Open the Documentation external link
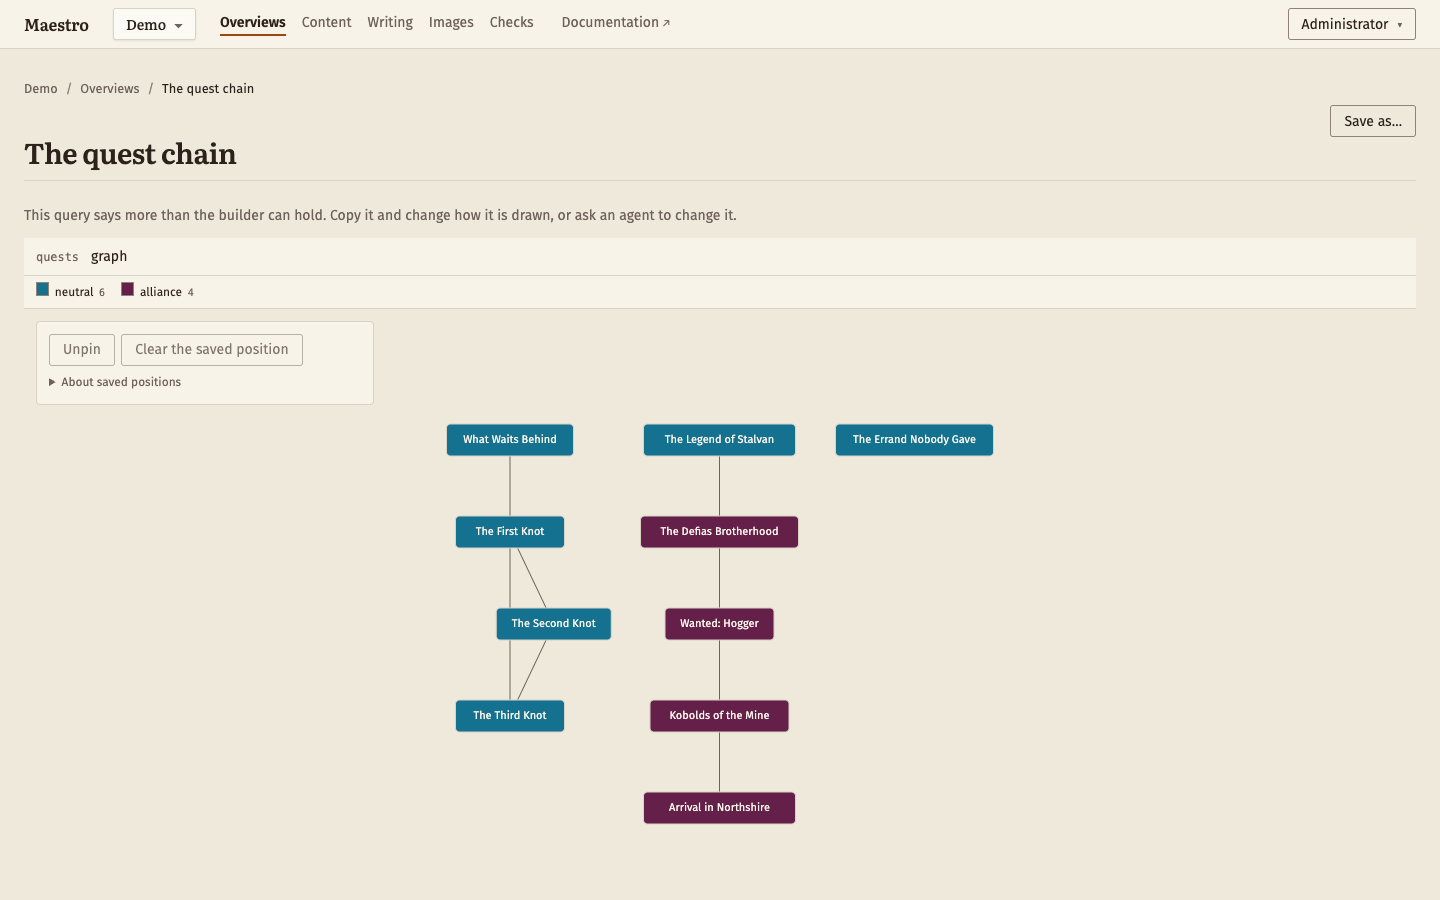1440x900 pixels. coord(615,22)
